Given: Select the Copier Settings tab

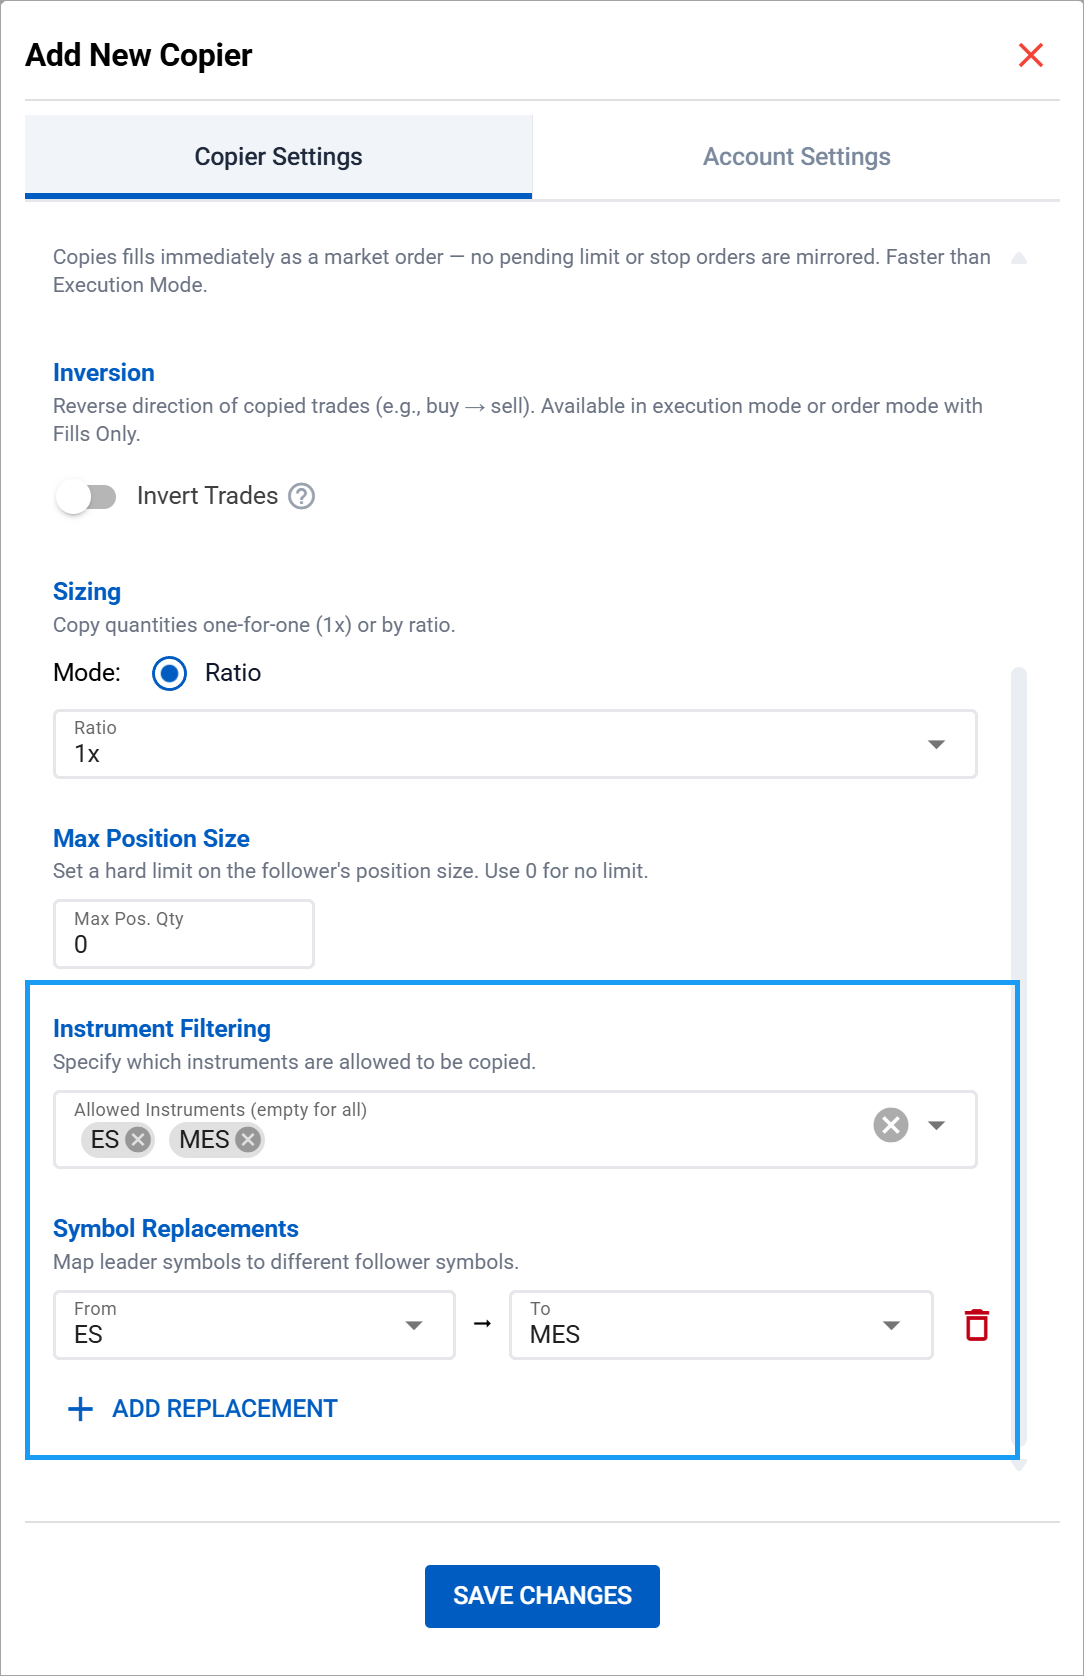Looking at the screenshot, I should pos(278,157).
